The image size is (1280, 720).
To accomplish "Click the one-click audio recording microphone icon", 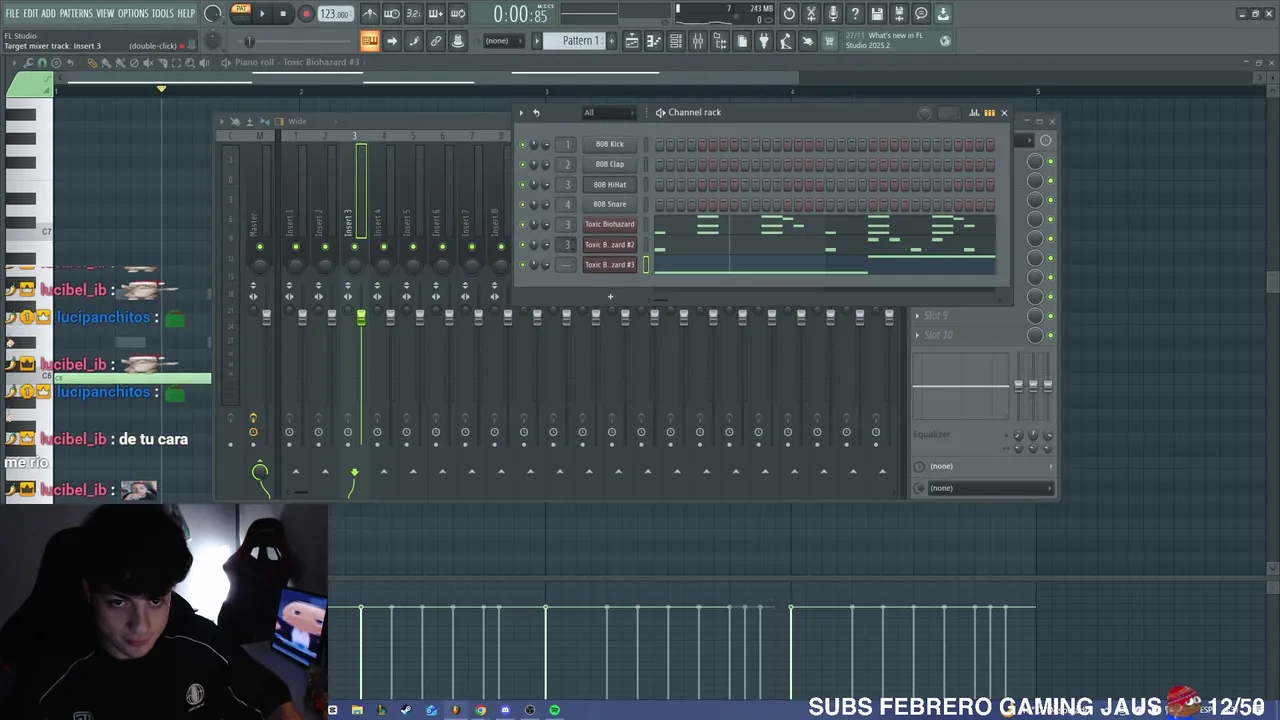I will [833, 14].
